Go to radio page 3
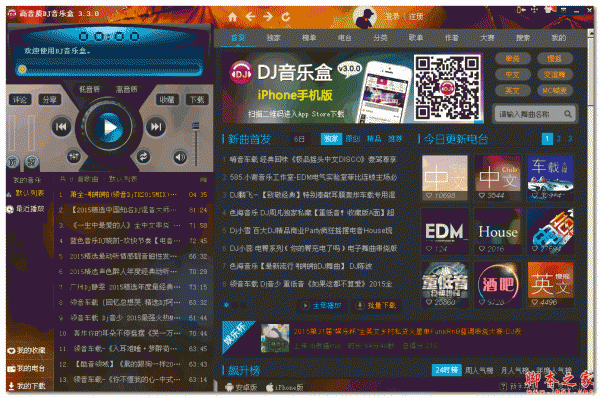 [x=570, y=139]
